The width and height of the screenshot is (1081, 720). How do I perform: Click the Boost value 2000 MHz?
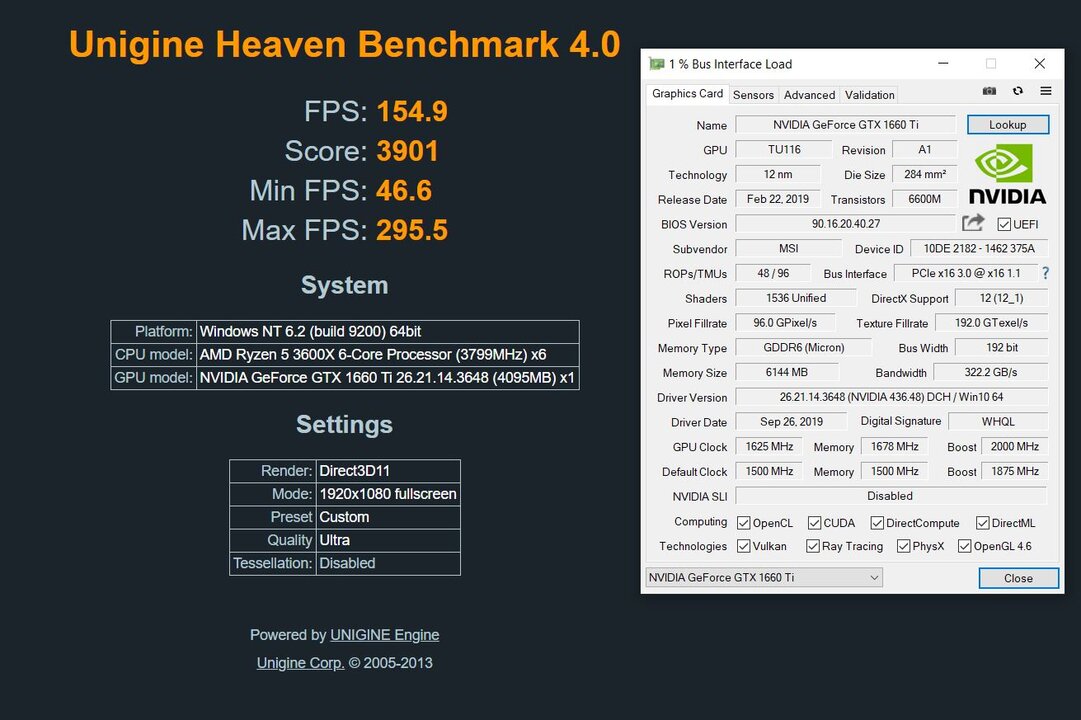1015,447
